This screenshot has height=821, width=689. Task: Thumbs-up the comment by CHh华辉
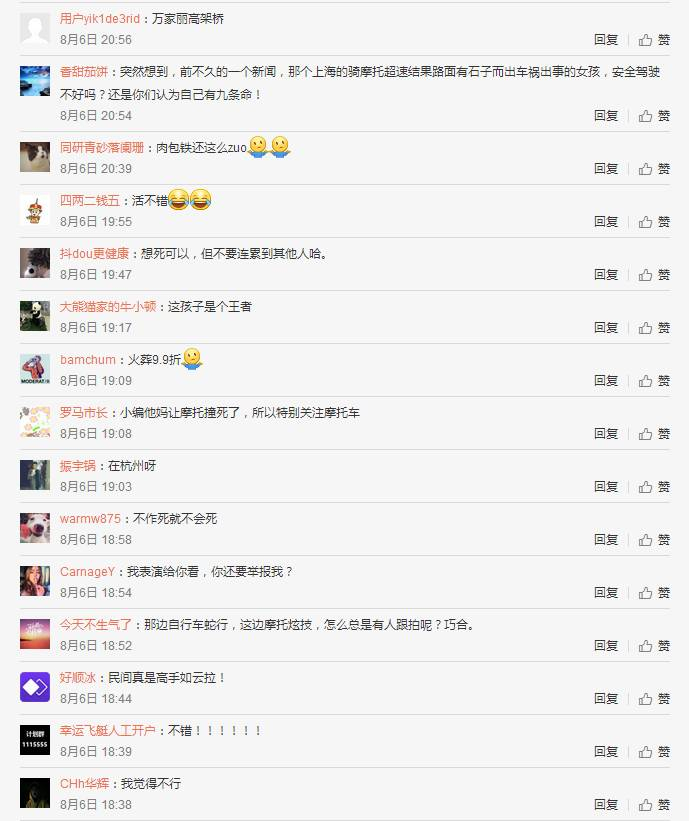[654, 805]
